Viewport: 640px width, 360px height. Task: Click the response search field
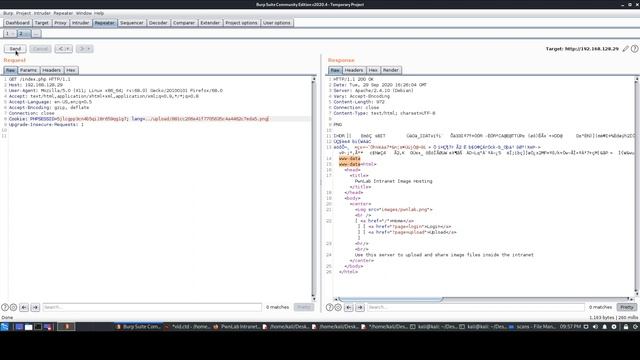point(476,307)
